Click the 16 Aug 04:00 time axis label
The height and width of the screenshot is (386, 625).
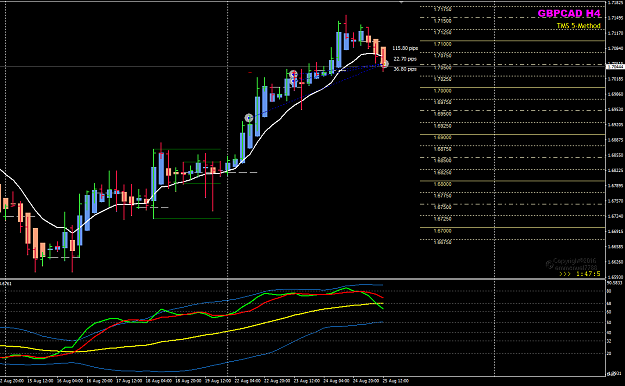70,381
